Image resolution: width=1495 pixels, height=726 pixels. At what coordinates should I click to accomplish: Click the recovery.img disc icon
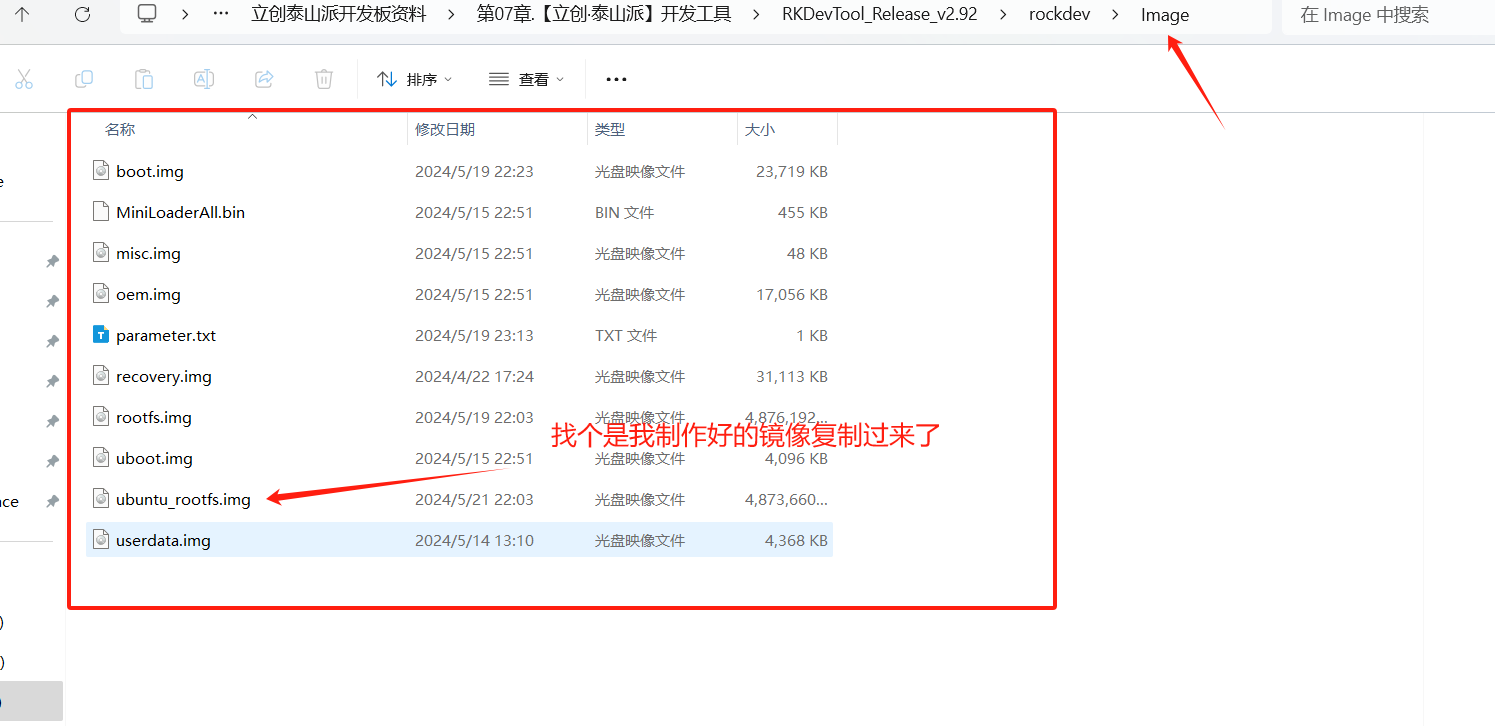pos(100,376)
